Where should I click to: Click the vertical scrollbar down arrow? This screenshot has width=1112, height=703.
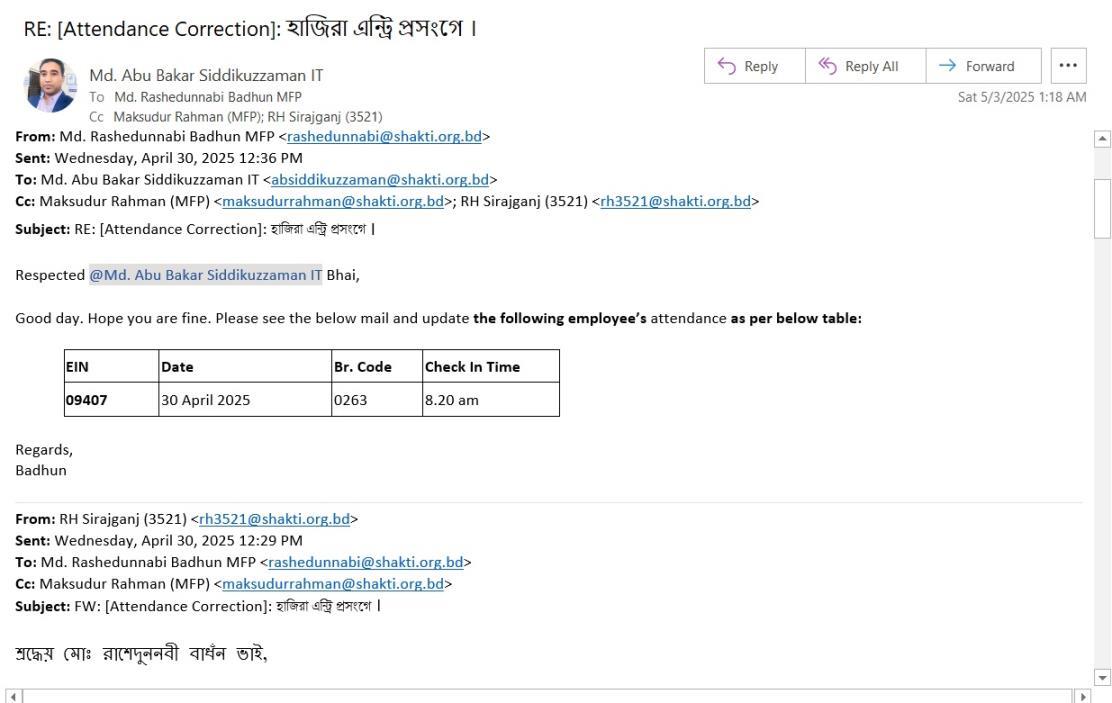(x=1102, y=677)
